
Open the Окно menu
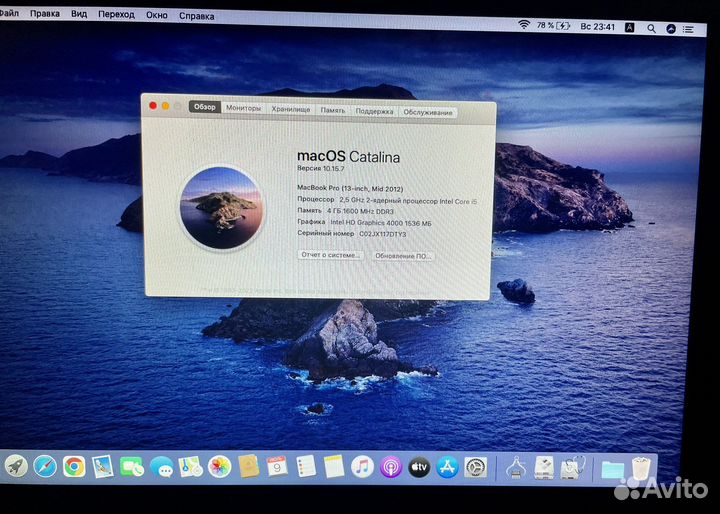click(156, 15)
